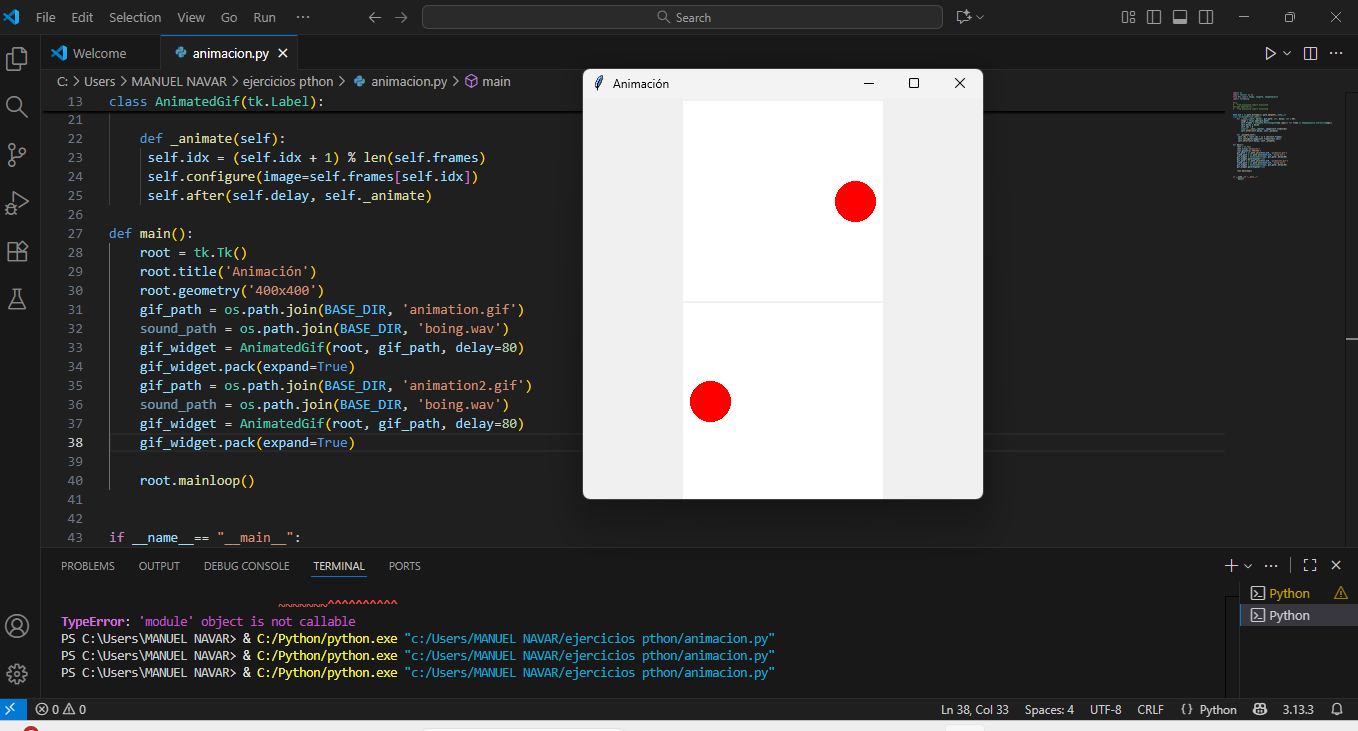Open the Source Control view
Screen dimensions: 1358x731
[x=17, y=154]
